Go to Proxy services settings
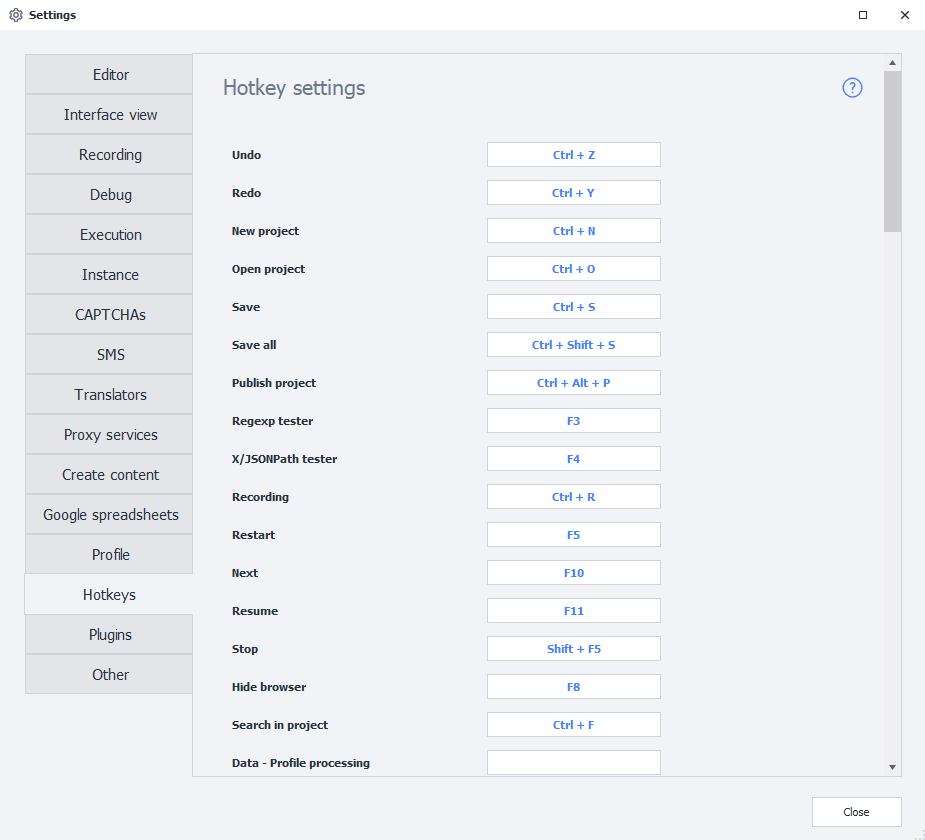Screen dimensions: 925x840 (x=110, y=435)
